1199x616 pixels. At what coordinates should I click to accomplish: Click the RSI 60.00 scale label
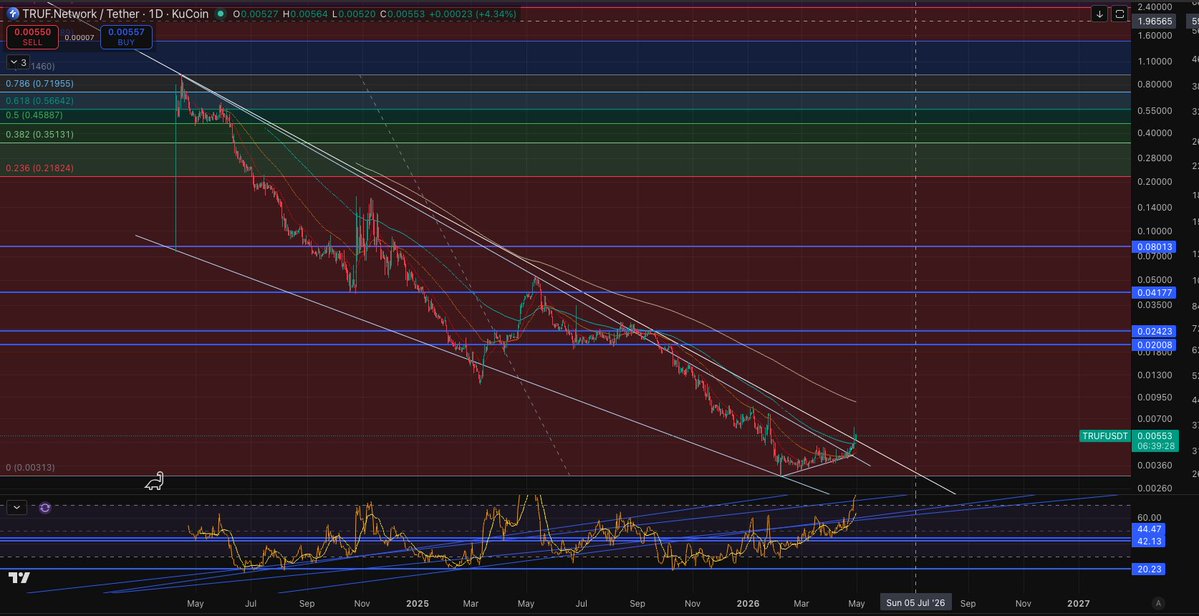click(x=1149, y=517)
